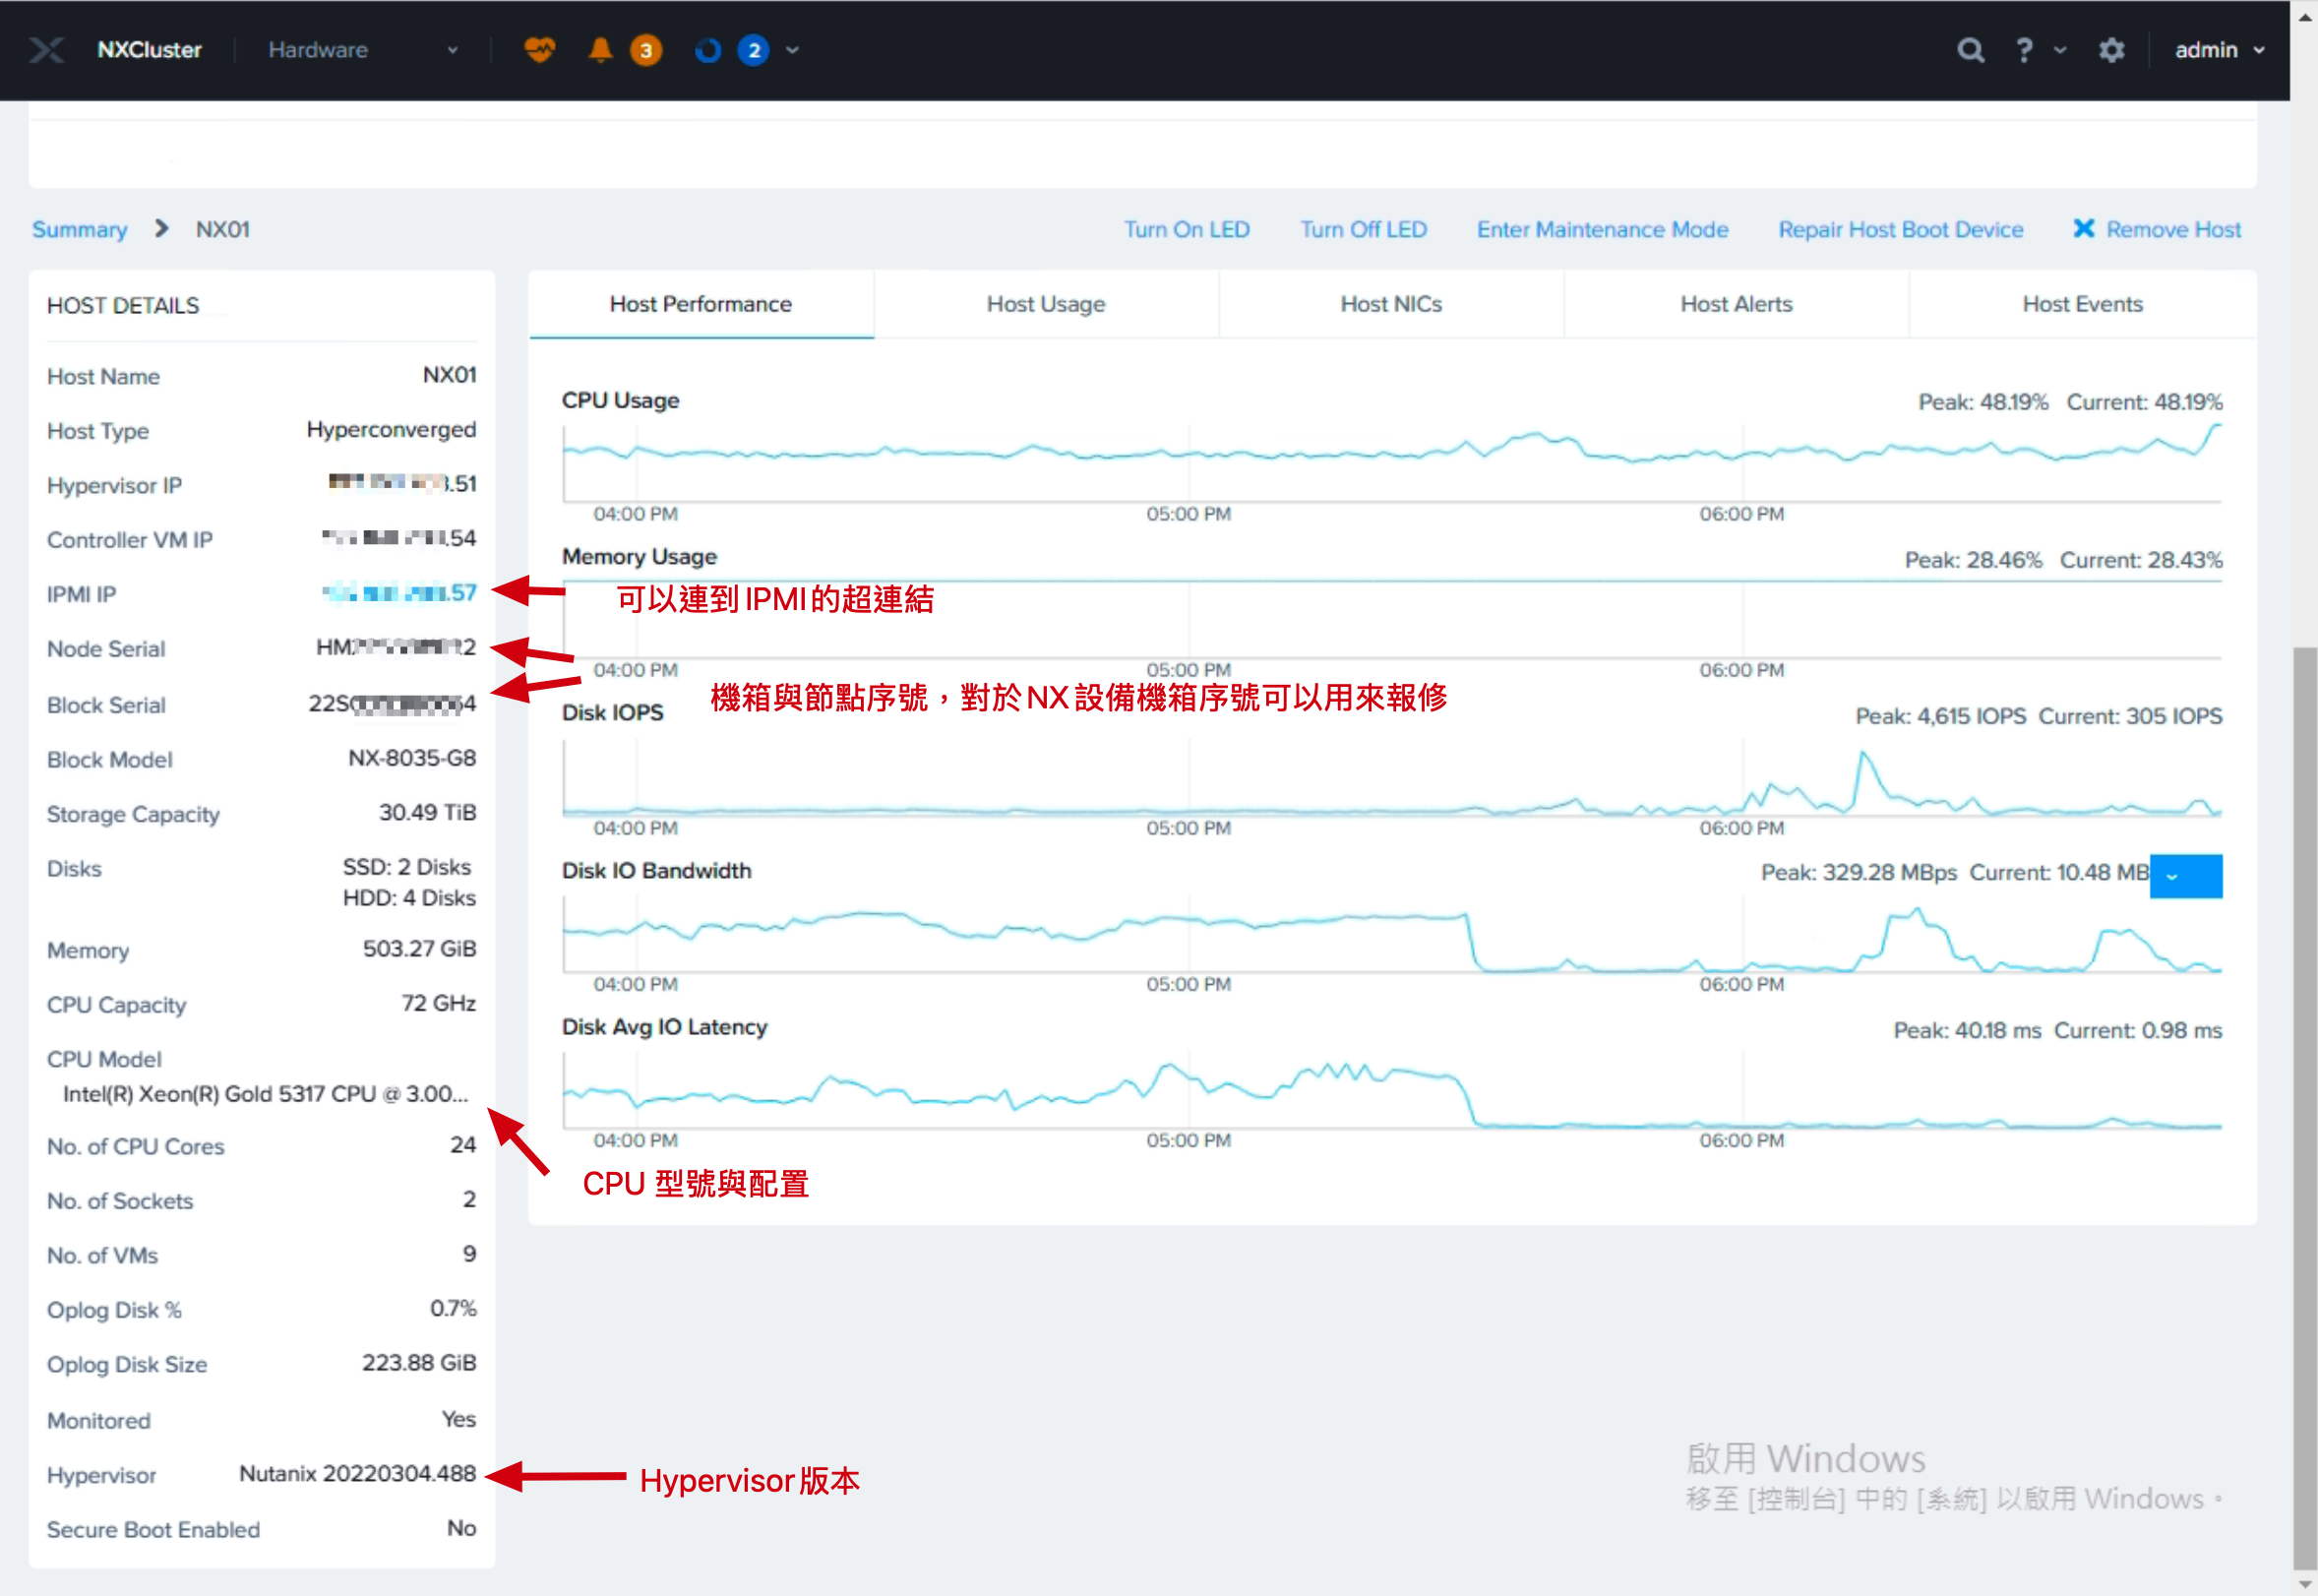Click the page vertical scrollbar thumb
Viewport: 2318px width, 1596px height.
click(2304, 1110)
